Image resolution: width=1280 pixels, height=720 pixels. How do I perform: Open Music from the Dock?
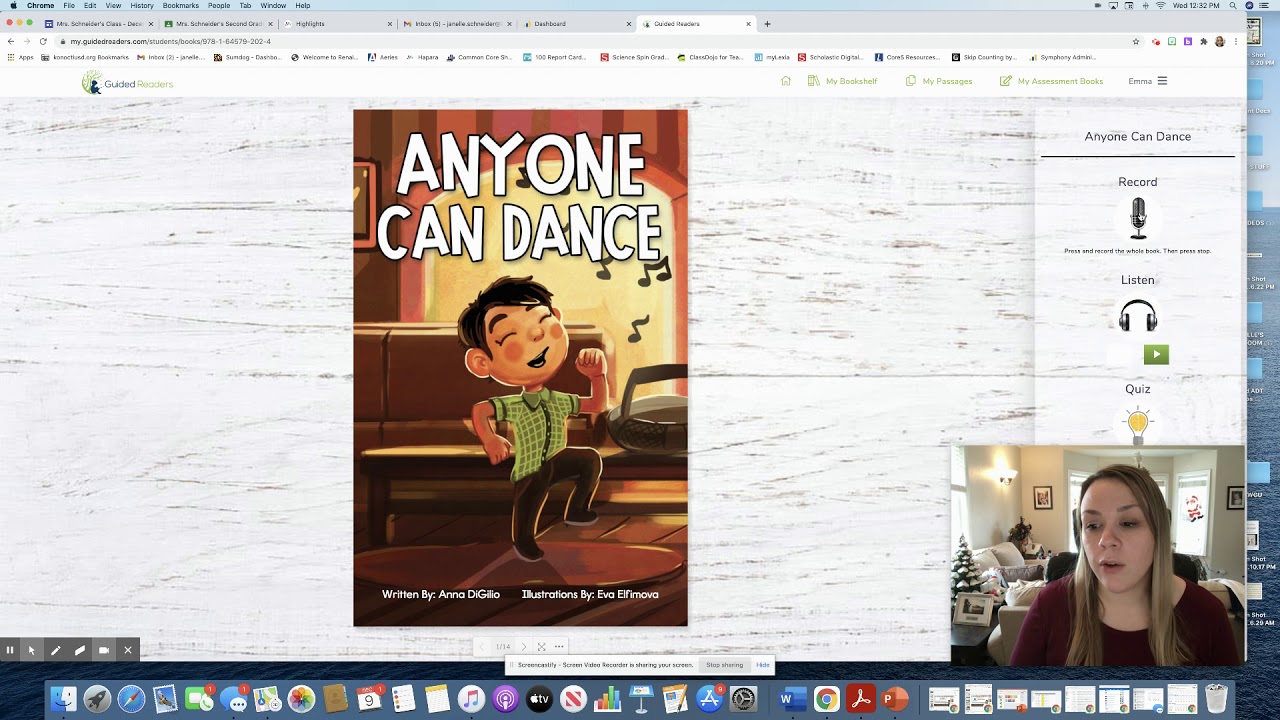point(471,699)
